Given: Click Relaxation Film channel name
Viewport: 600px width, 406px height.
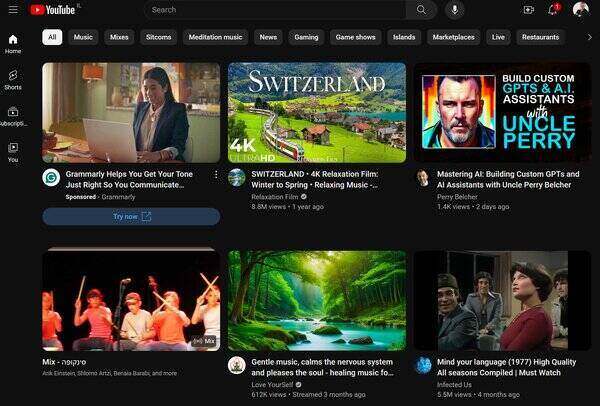Looking at the screenshot, I should click(275, 197).
